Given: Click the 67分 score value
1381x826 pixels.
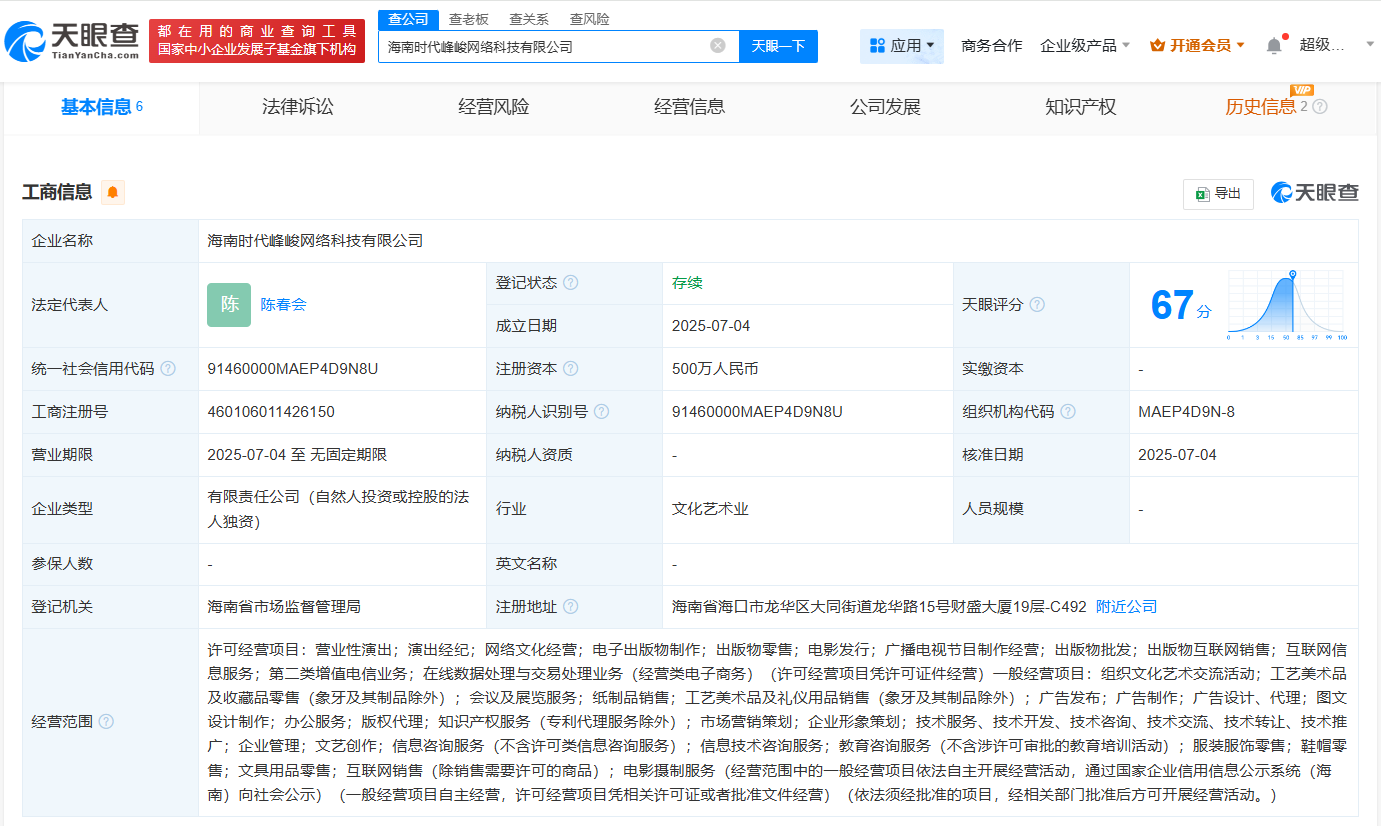Looking at the screenshot, I should point(1180,305).
